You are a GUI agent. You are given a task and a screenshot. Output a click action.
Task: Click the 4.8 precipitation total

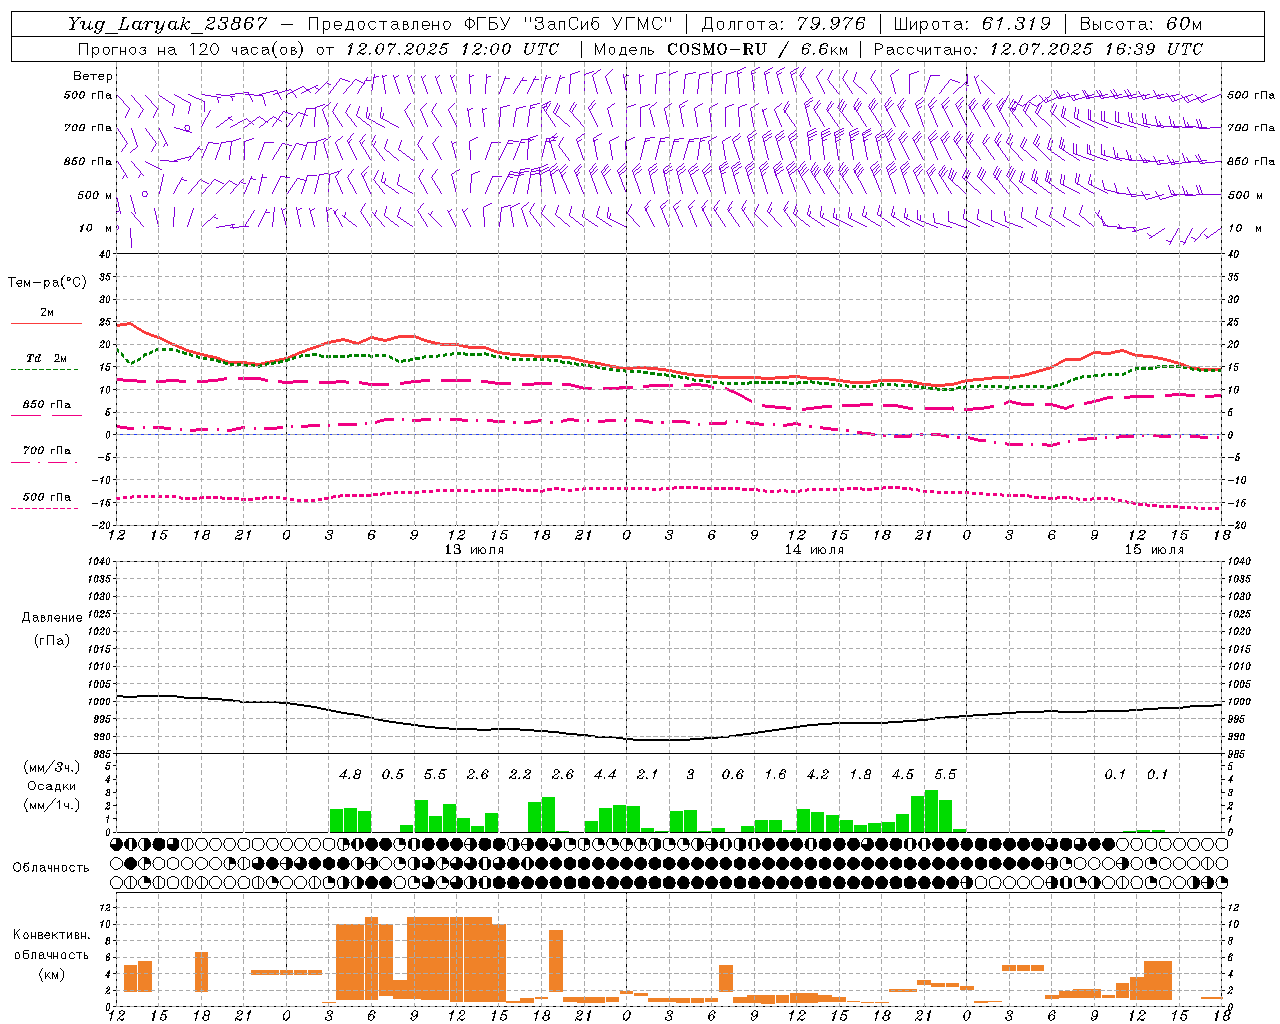tap(350, 774)
